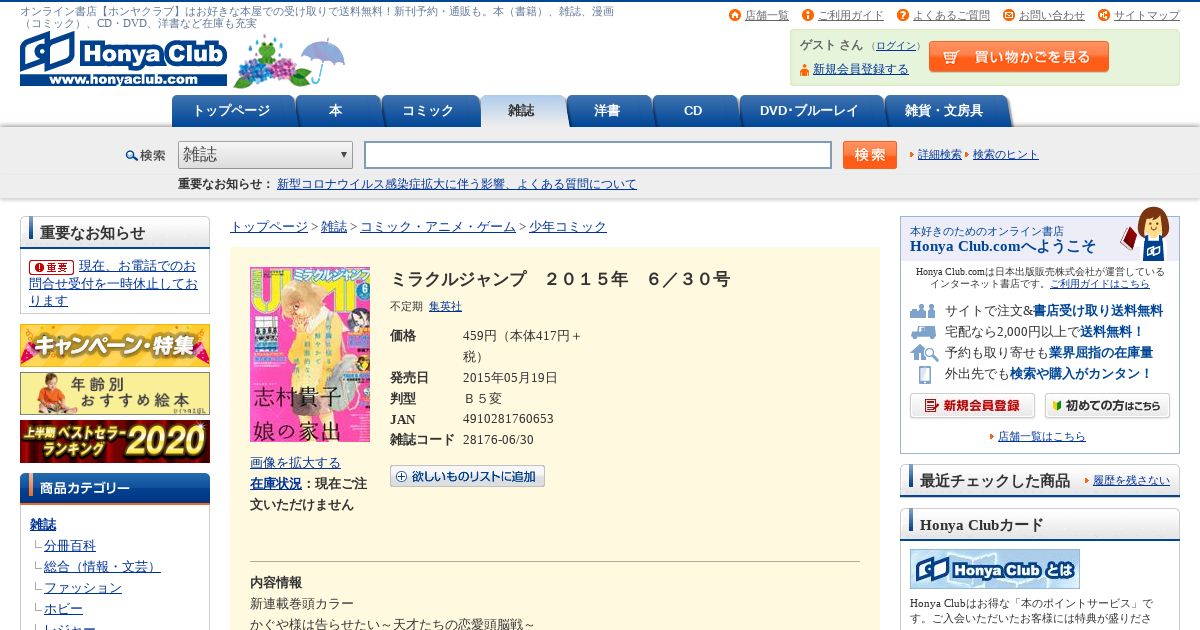Switch to 洋書 tab
Image resolution: width=1200 pixels, height=630 pixels.
607,111
